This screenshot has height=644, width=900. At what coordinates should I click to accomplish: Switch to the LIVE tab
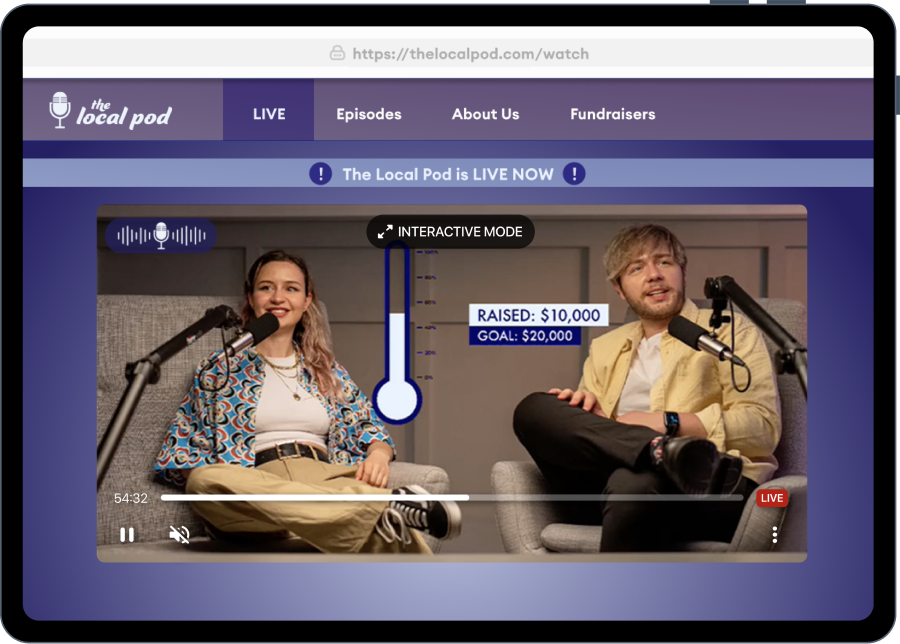pos(269,114)
